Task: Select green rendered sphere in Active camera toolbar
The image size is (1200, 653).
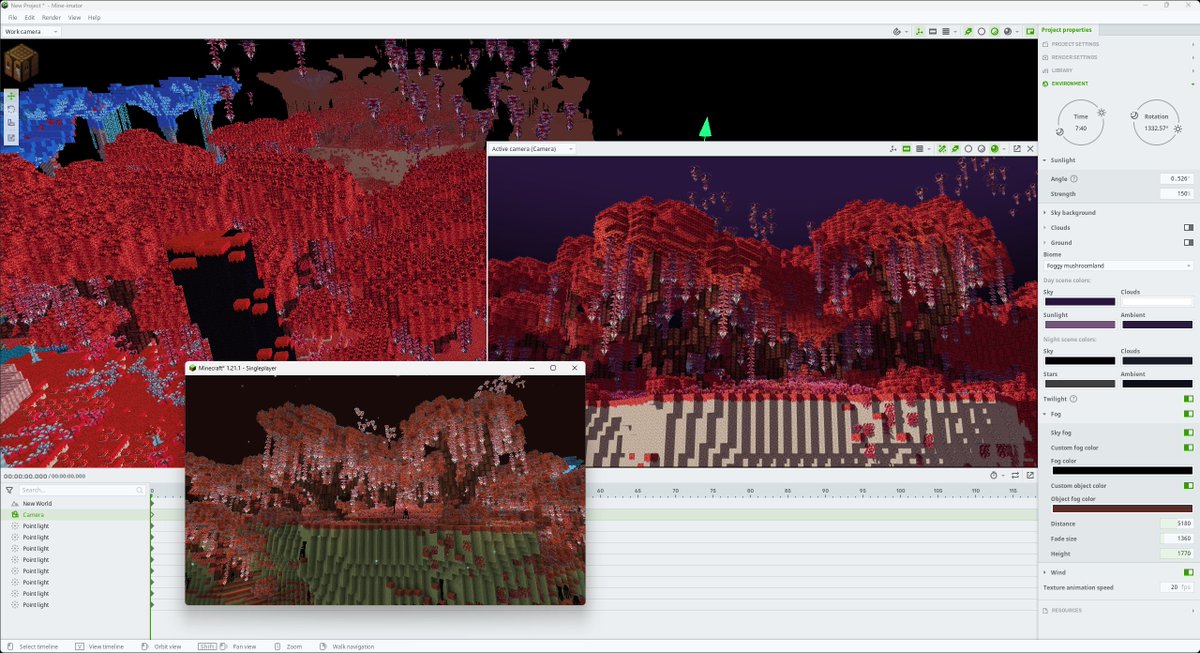Action: pos(994,149)
